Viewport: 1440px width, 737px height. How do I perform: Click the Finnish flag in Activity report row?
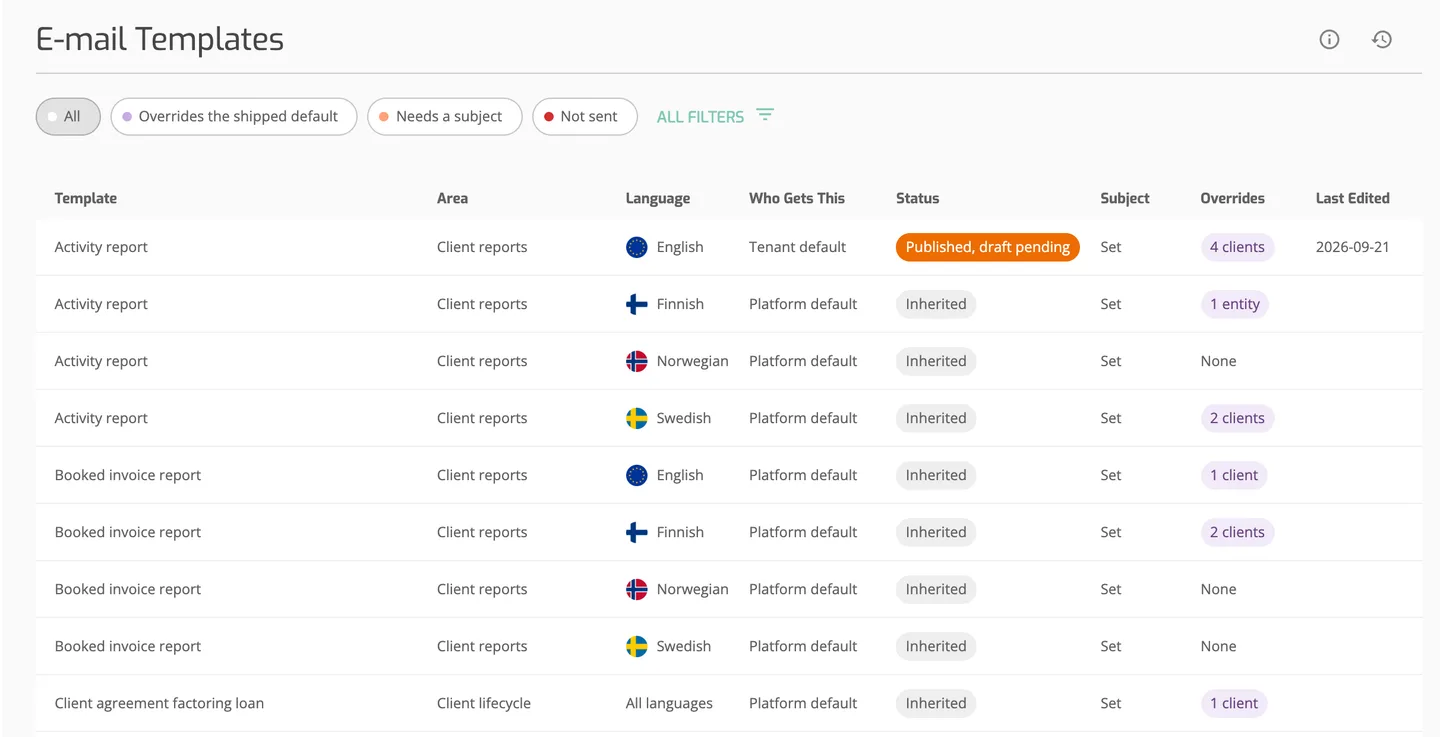coord(637,304)
